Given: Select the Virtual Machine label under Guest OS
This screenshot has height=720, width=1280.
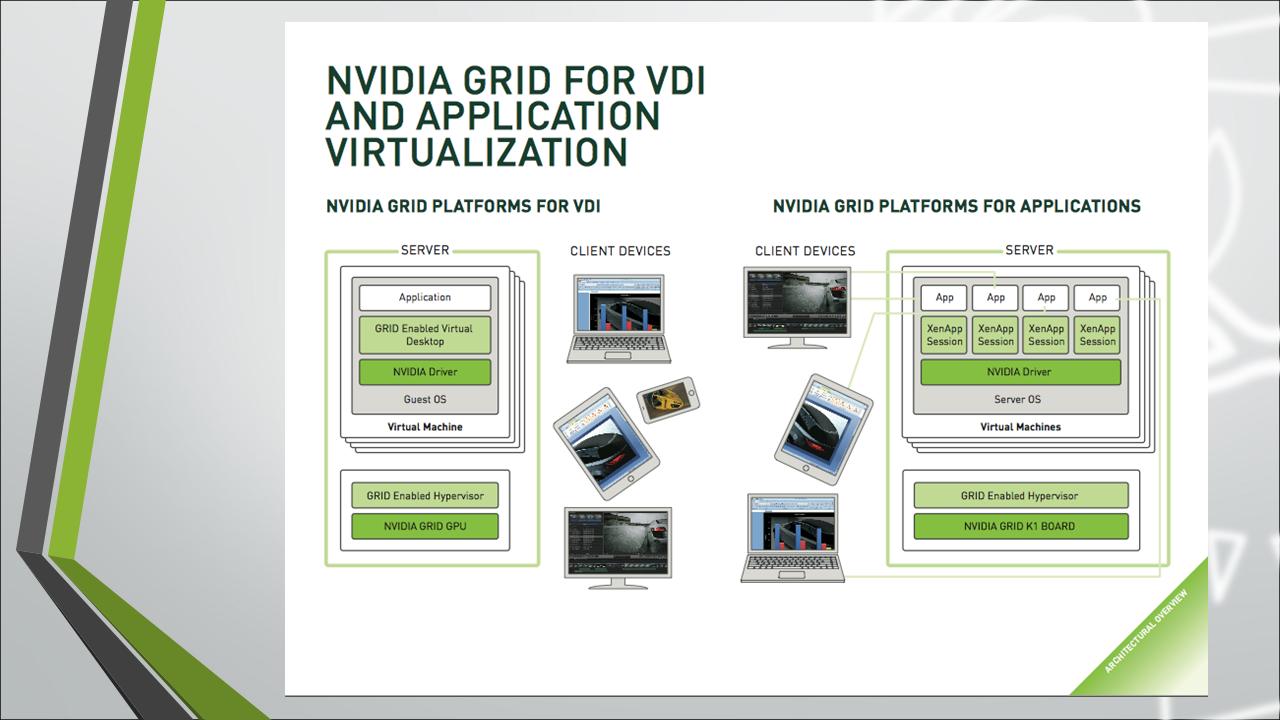Looking at the screenshot, I should pos(425,427).
